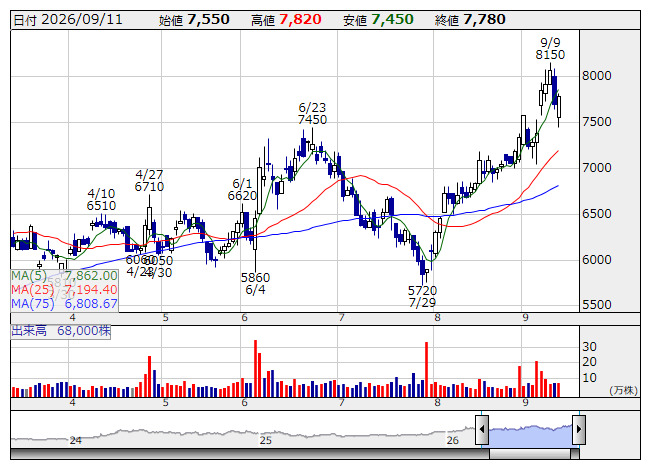
Task: Click the left range slider handle arrow
Action: (x=482, y=429)
